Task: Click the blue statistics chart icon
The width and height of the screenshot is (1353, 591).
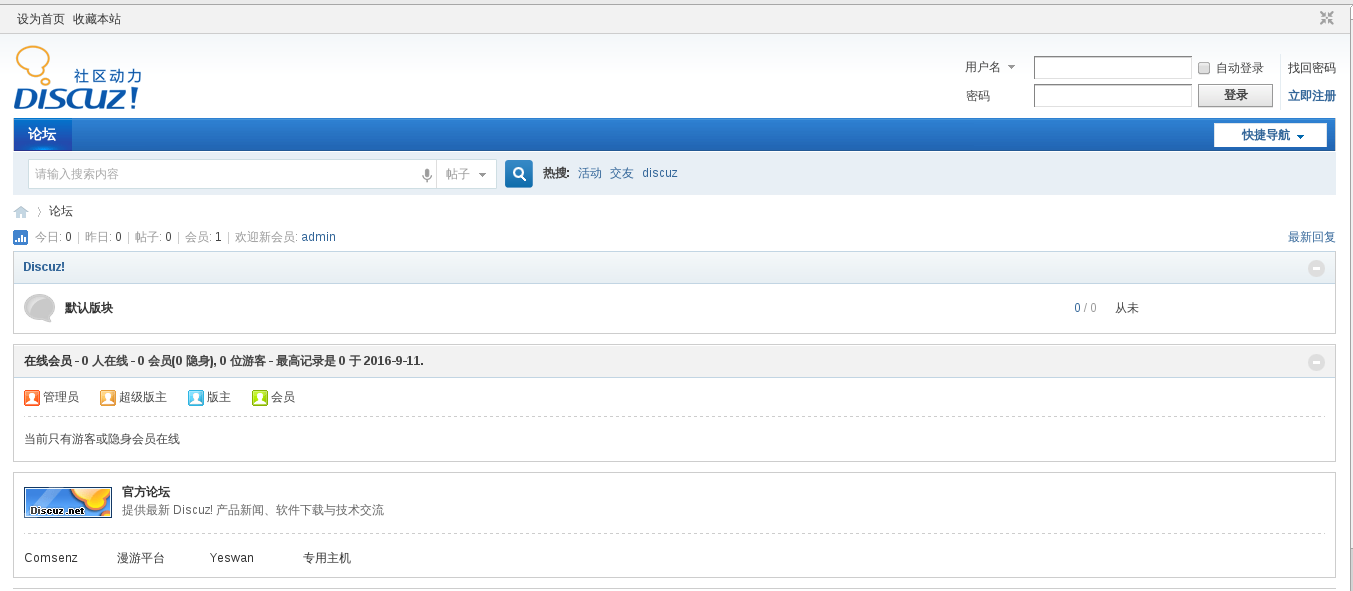Action: point(21,237)
